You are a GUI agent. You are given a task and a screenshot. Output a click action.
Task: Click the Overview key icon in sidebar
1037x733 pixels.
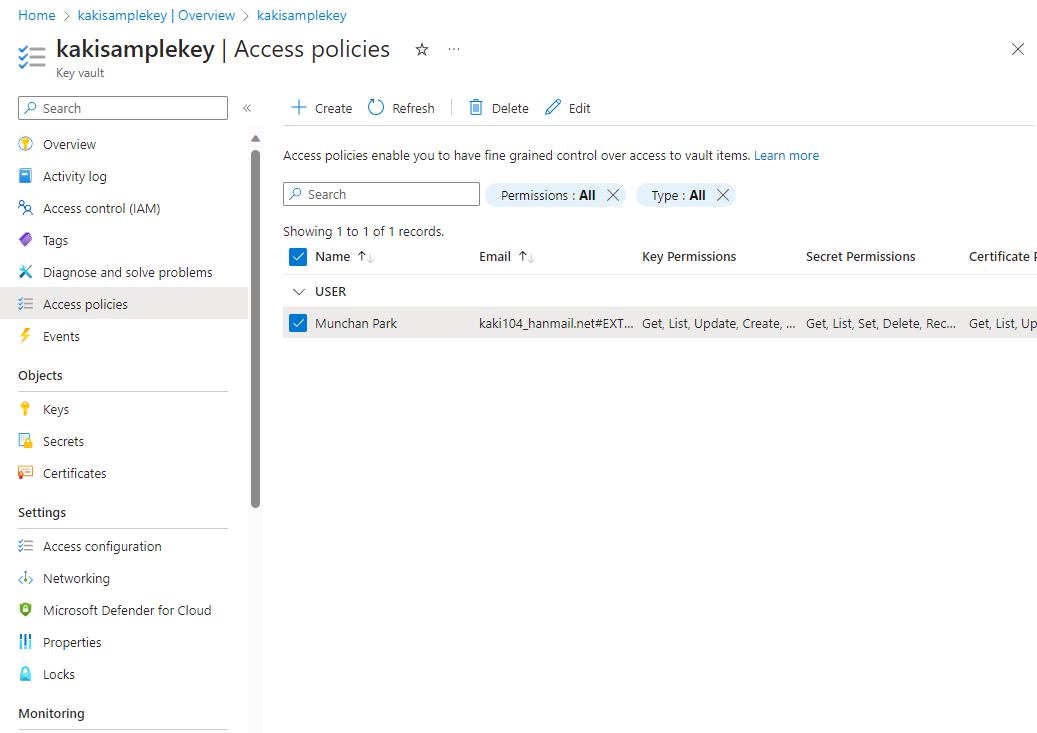coord(25,144)
